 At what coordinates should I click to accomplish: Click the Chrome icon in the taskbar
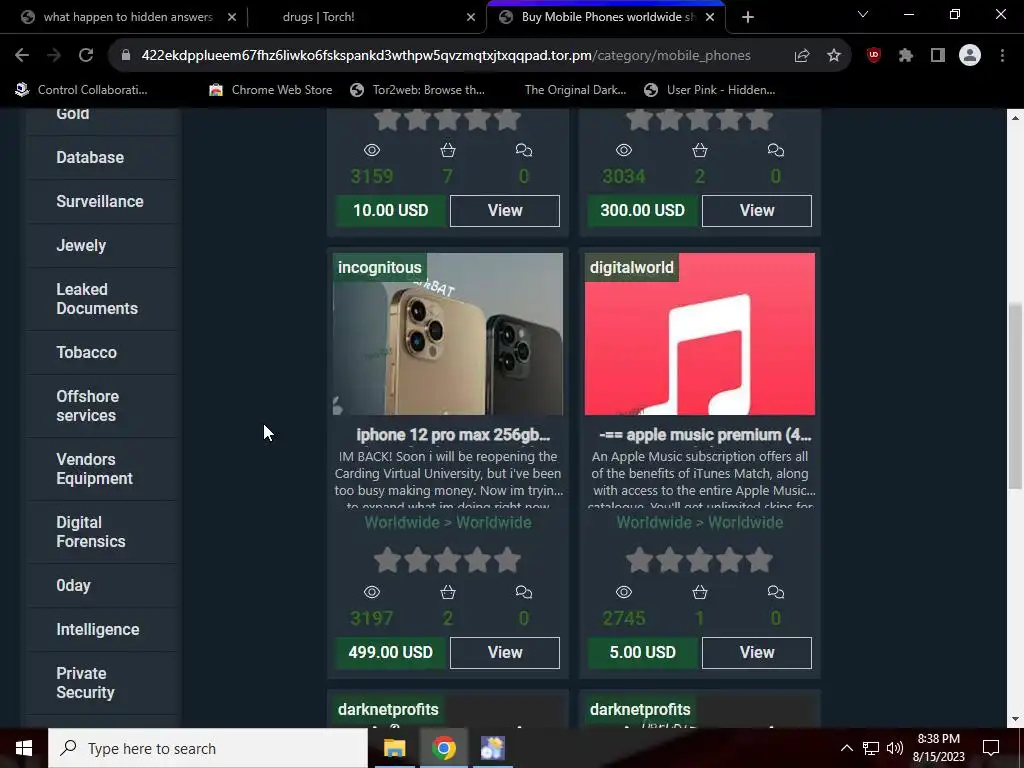coord(443,748)
